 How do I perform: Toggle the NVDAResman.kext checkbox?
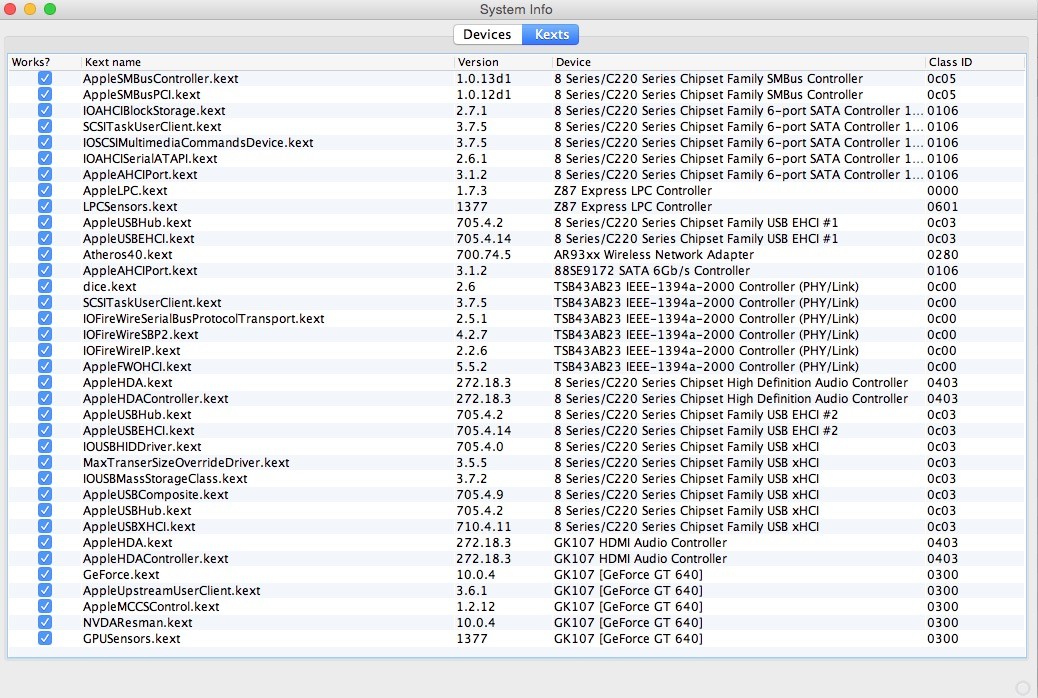pyautogui.click(x=45, y=623)
